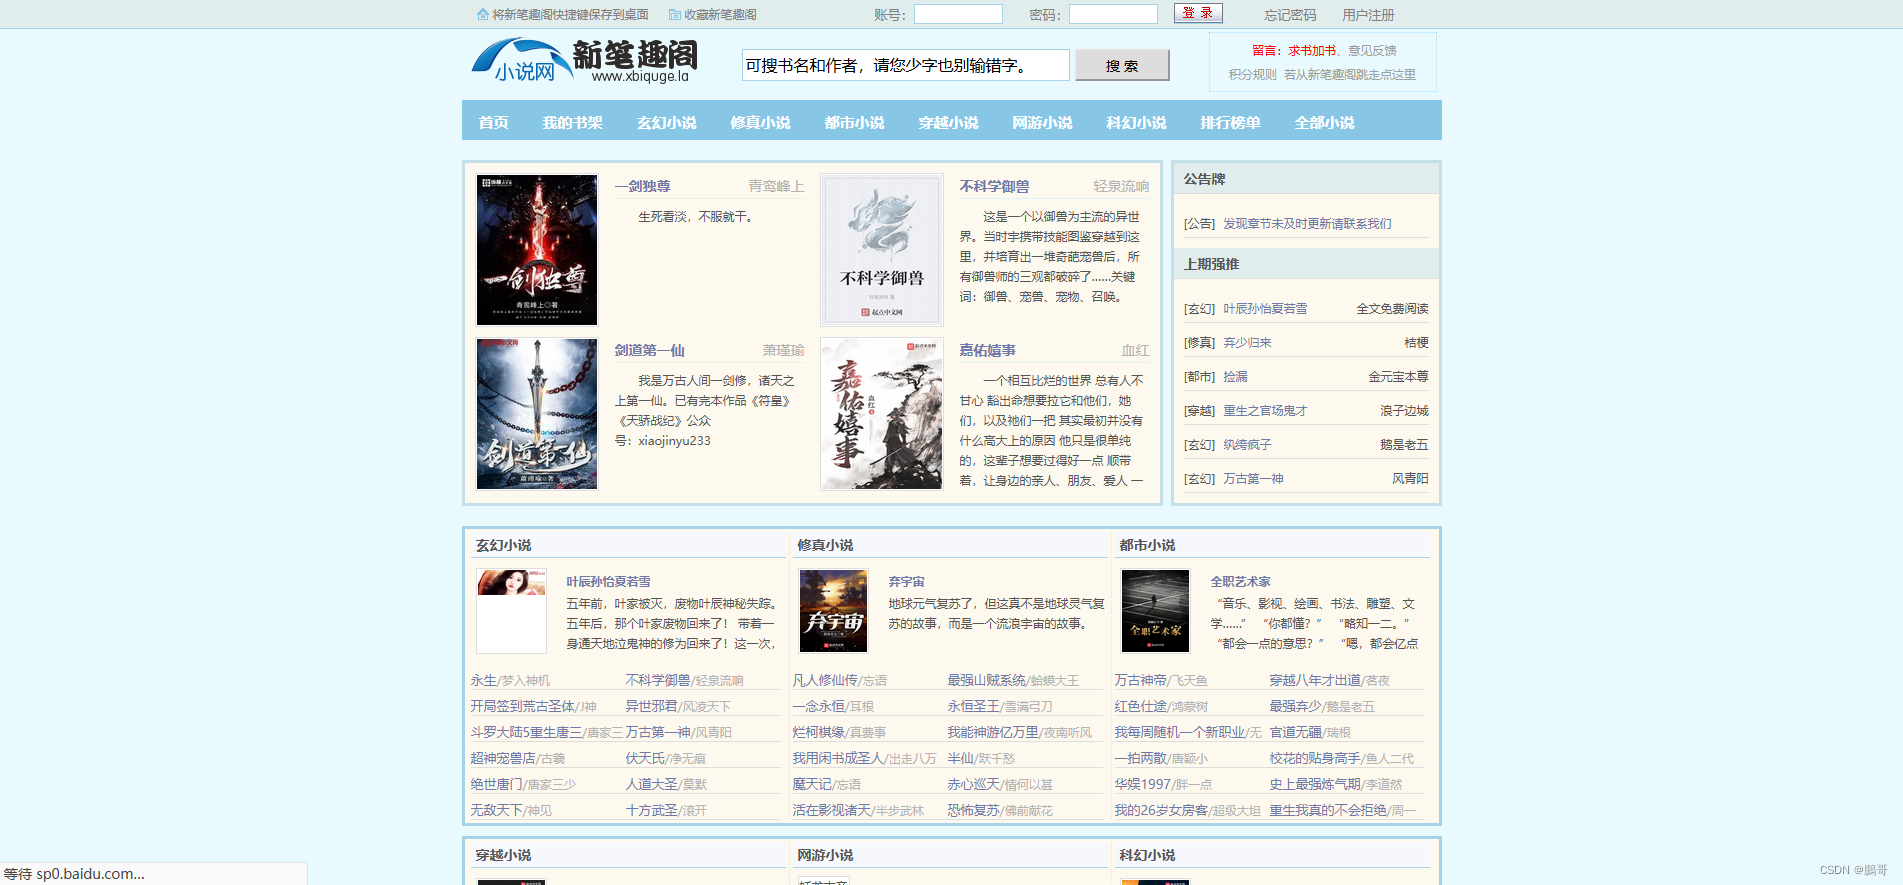The width and height of the screenshot is (1903, 885).
Task: Open 最强山贼系统 in the list
Action: pyautogui.click(x=986, y=681)
